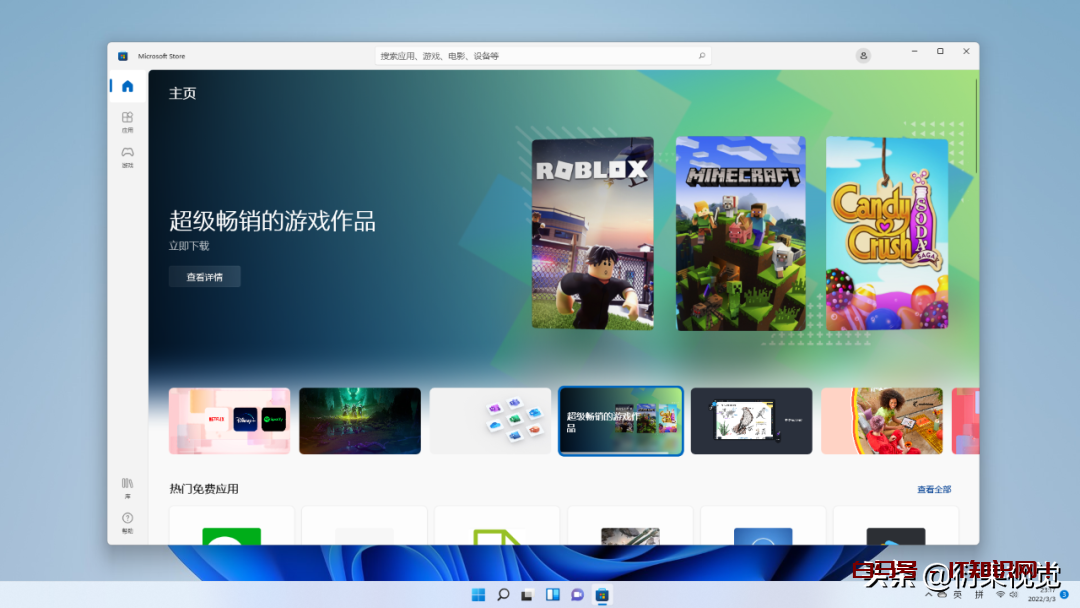Viewport: 1080px width, 608px height.
Task: Open the Gaming (游戏) sidebar section
Action: coord(127,156)
